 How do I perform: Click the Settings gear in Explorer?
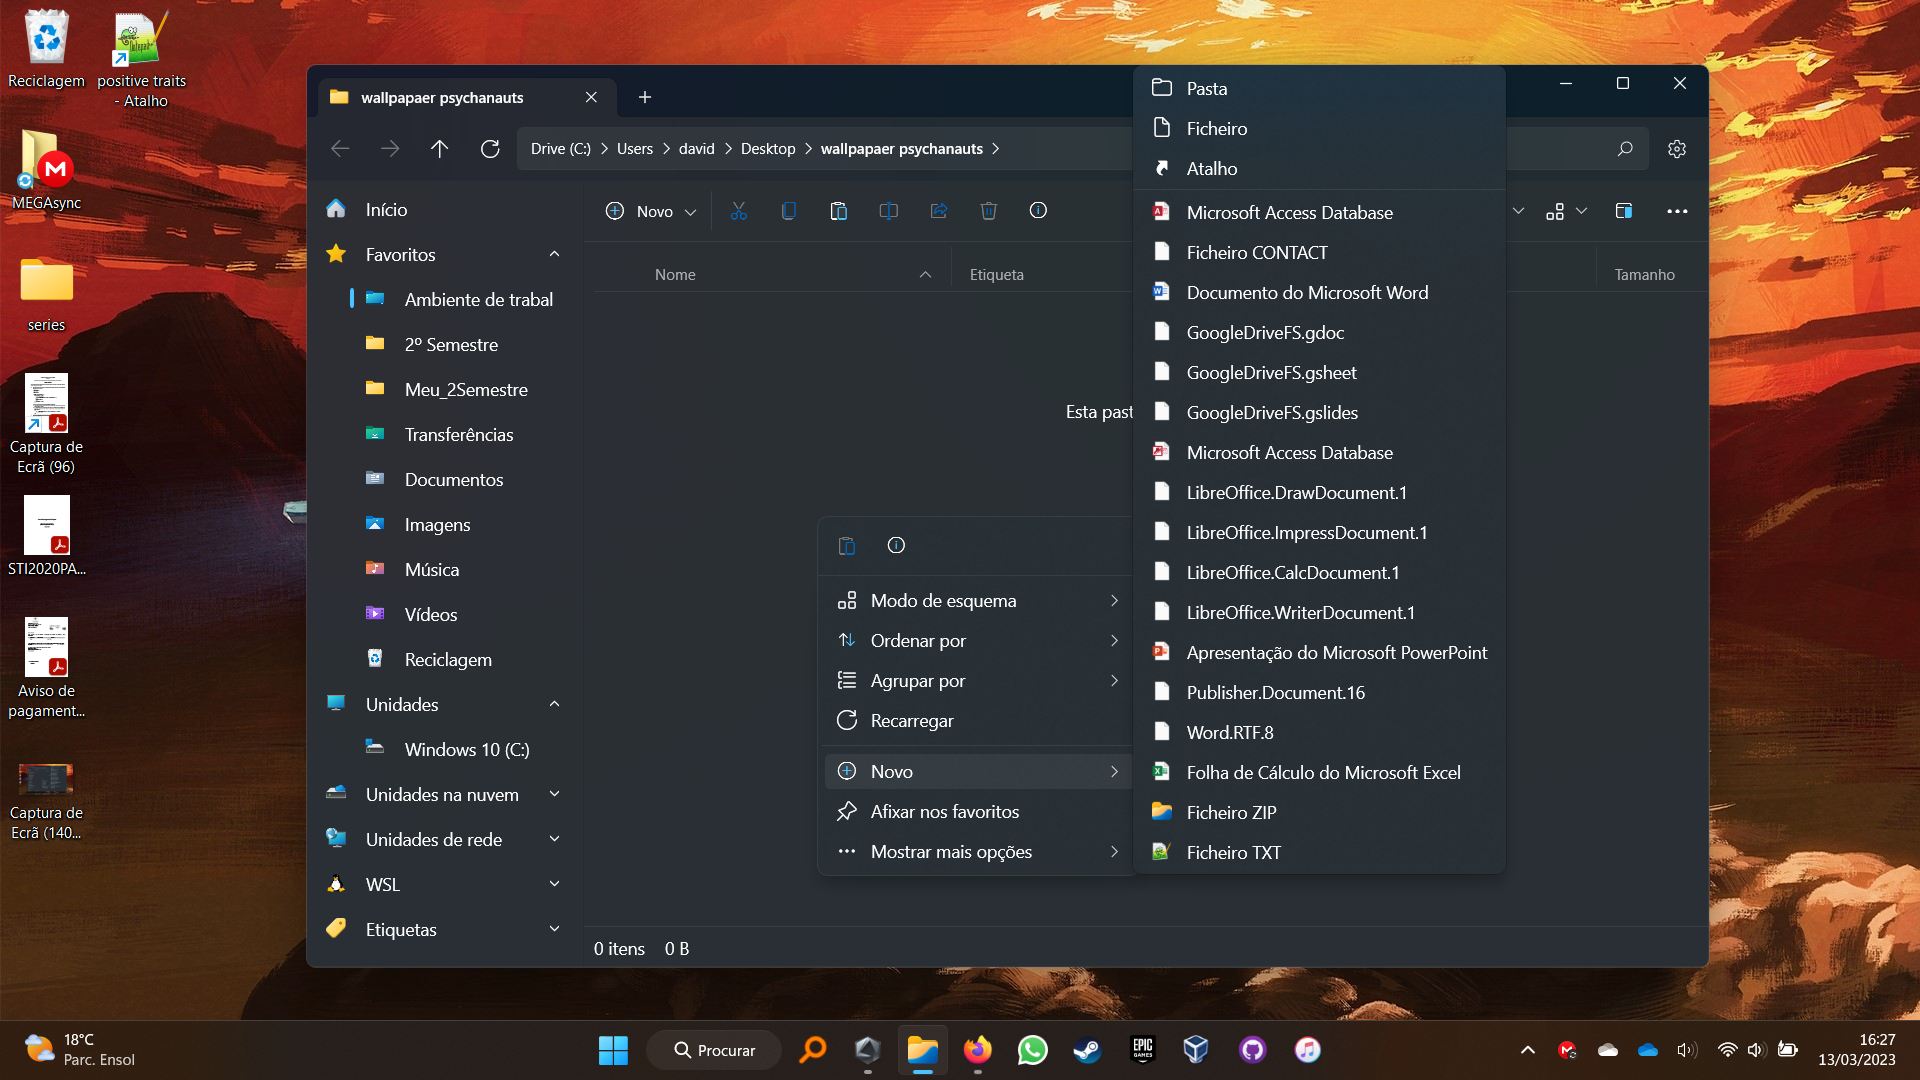(x=1677, y=148)
